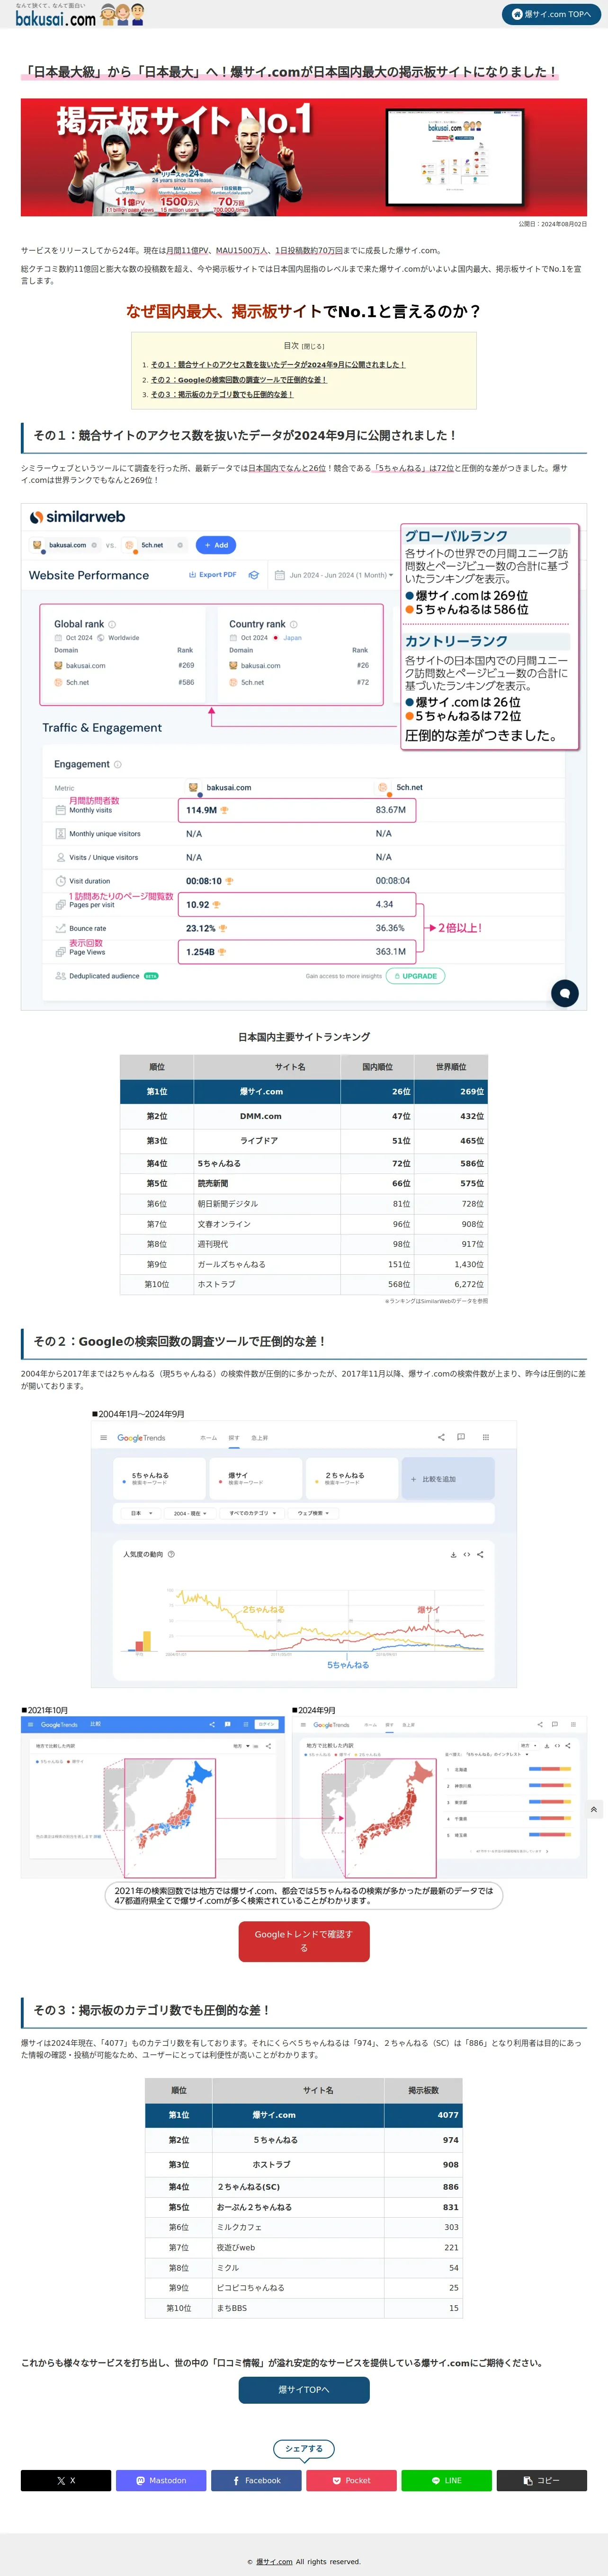Jump to section その1 from the contents list
Viewport: 608px width, 2576px height.
[277, 364]
